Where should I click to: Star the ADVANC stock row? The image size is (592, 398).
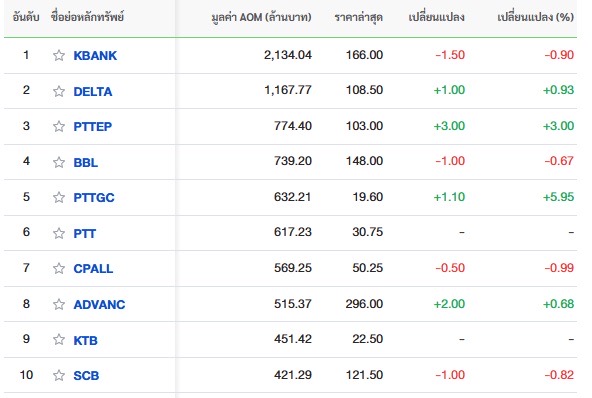[x=59, y=304]
